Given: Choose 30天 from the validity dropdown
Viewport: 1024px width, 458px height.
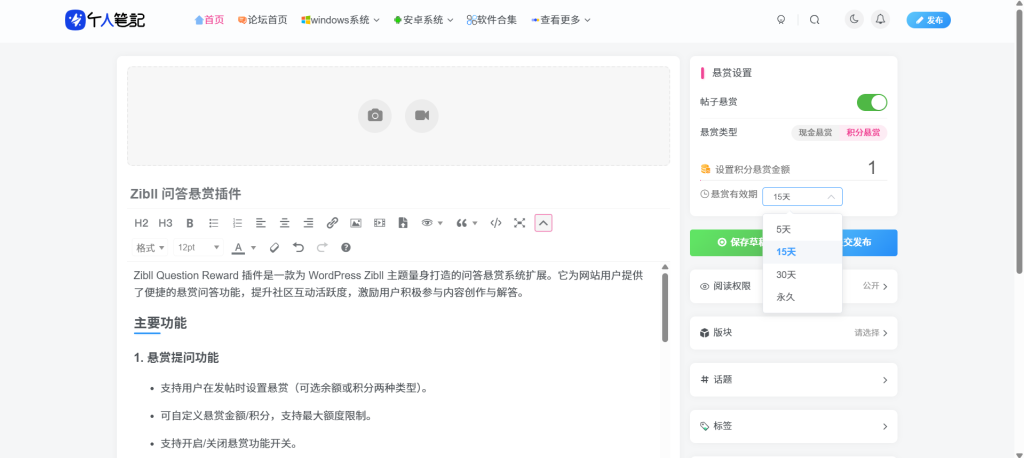Looking at the screenshot, I should pyautogui.click(x=786, y=275).
